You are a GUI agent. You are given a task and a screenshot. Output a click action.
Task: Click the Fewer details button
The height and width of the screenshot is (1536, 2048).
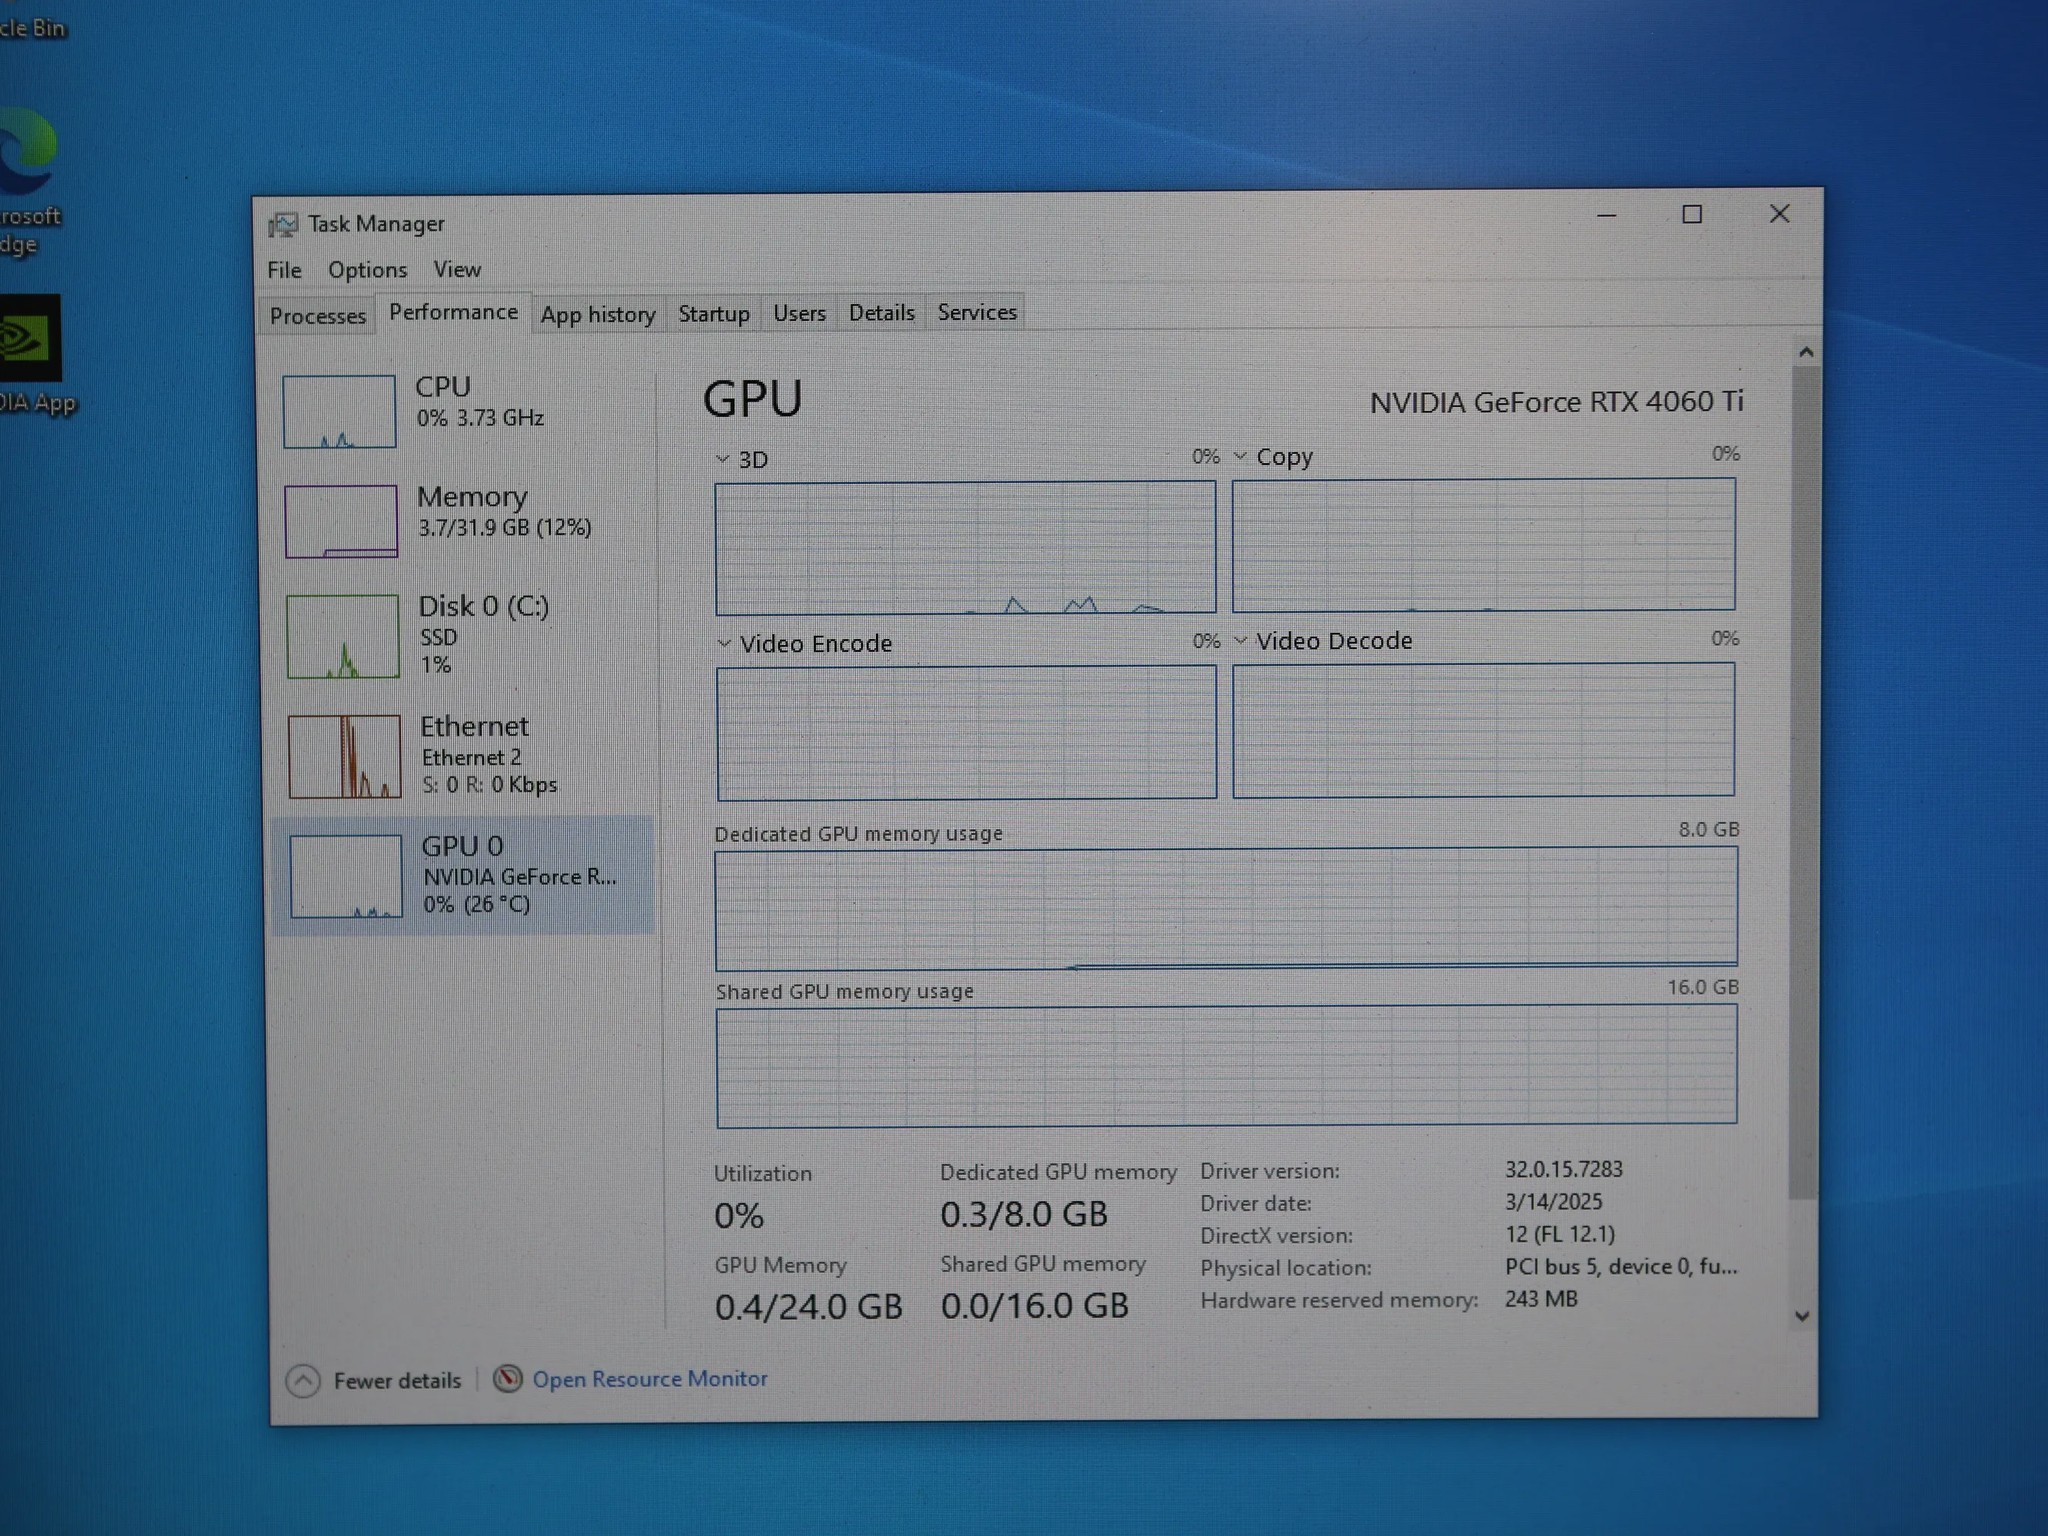[396, 1381]
